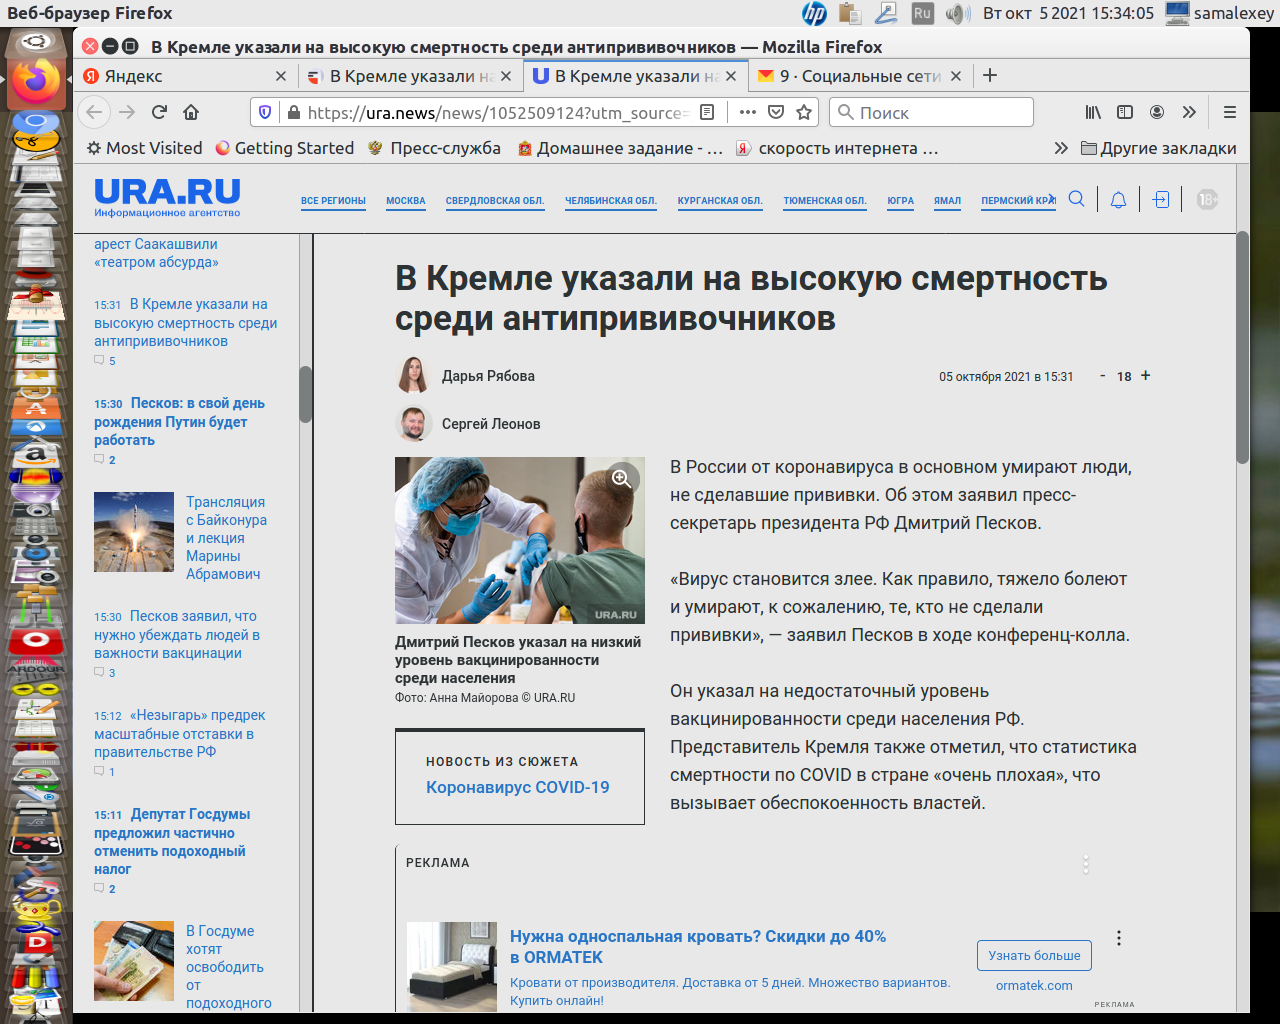Viewport: 1280px width, 1024px height.
Task: Open author Дарья Рябова profile
Action: click(x=488, y=376)
